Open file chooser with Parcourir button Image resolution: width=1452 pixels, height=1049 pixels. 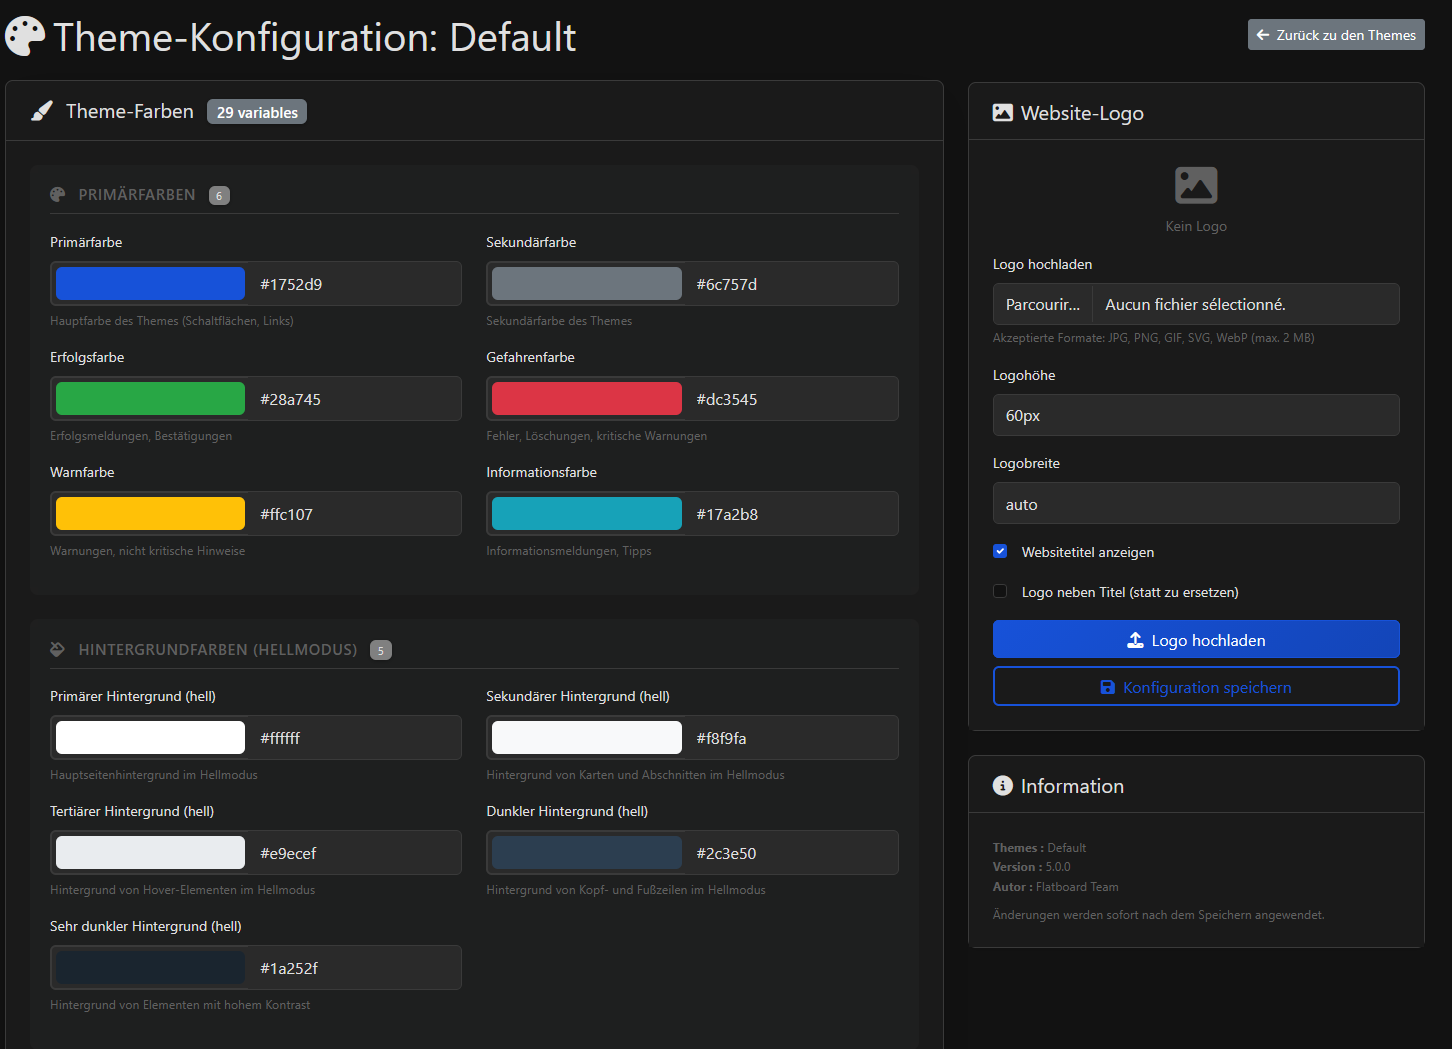tap(1043, 305)
